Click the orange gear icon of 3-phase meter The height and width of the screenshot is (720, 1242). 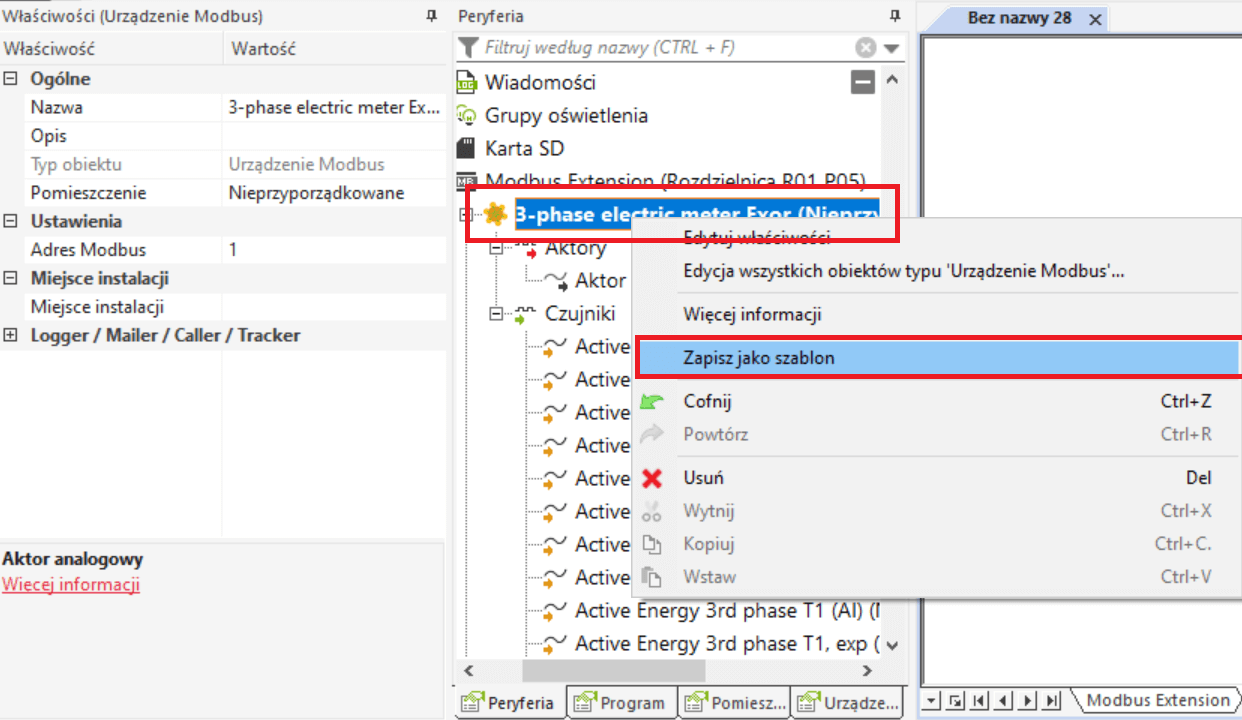pyautogui.click(x=495, y=214)
